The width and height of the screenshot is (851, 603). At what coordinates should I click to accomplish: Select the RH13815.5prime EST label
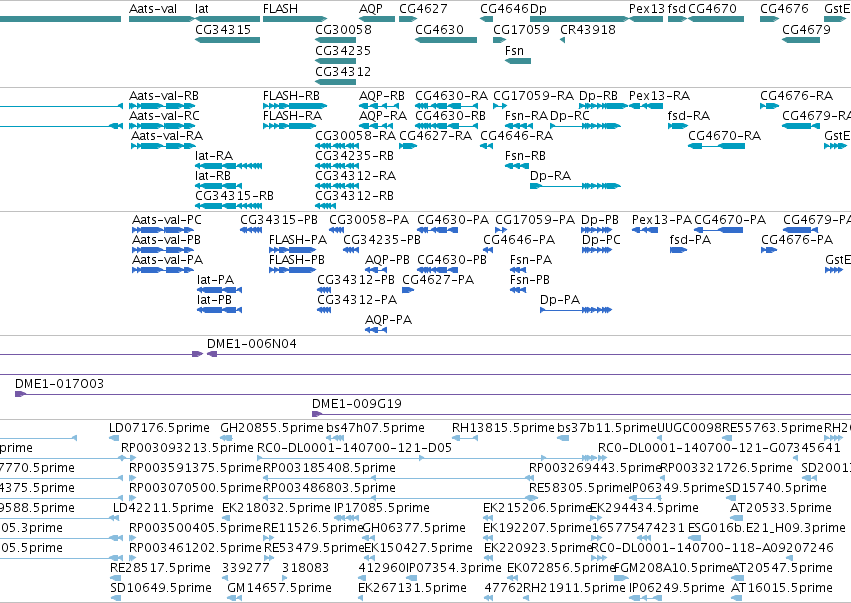coord(503,428)
